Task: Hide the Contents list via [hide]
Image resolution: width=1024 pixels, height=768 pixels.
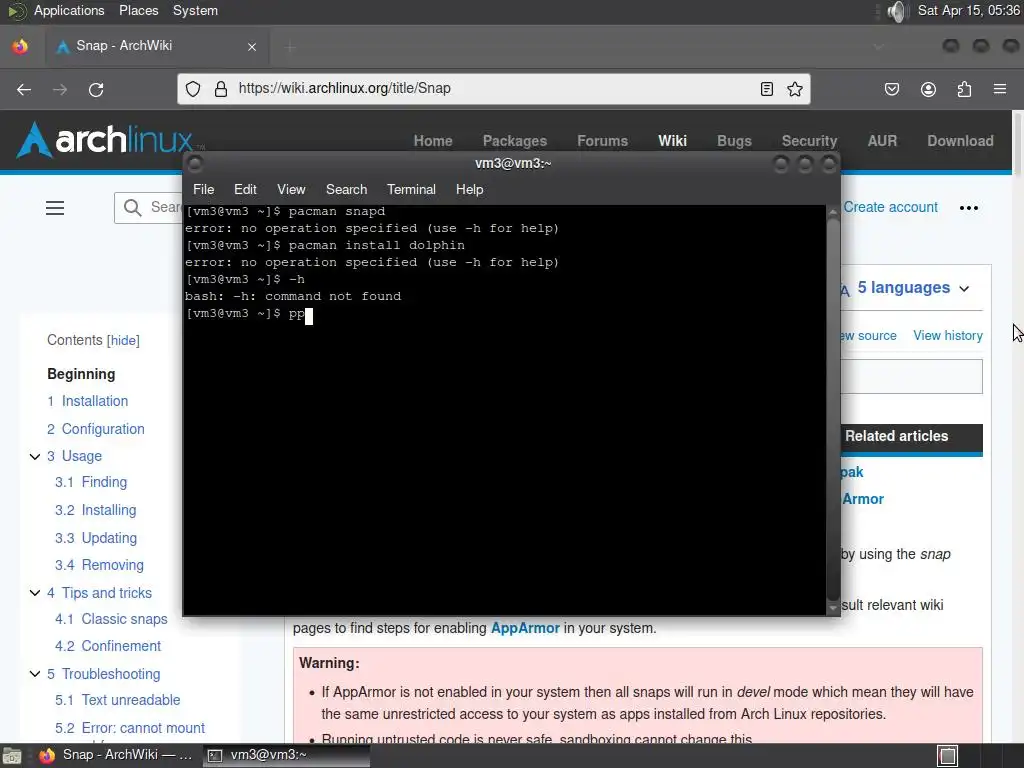Action: pos(123,340)
